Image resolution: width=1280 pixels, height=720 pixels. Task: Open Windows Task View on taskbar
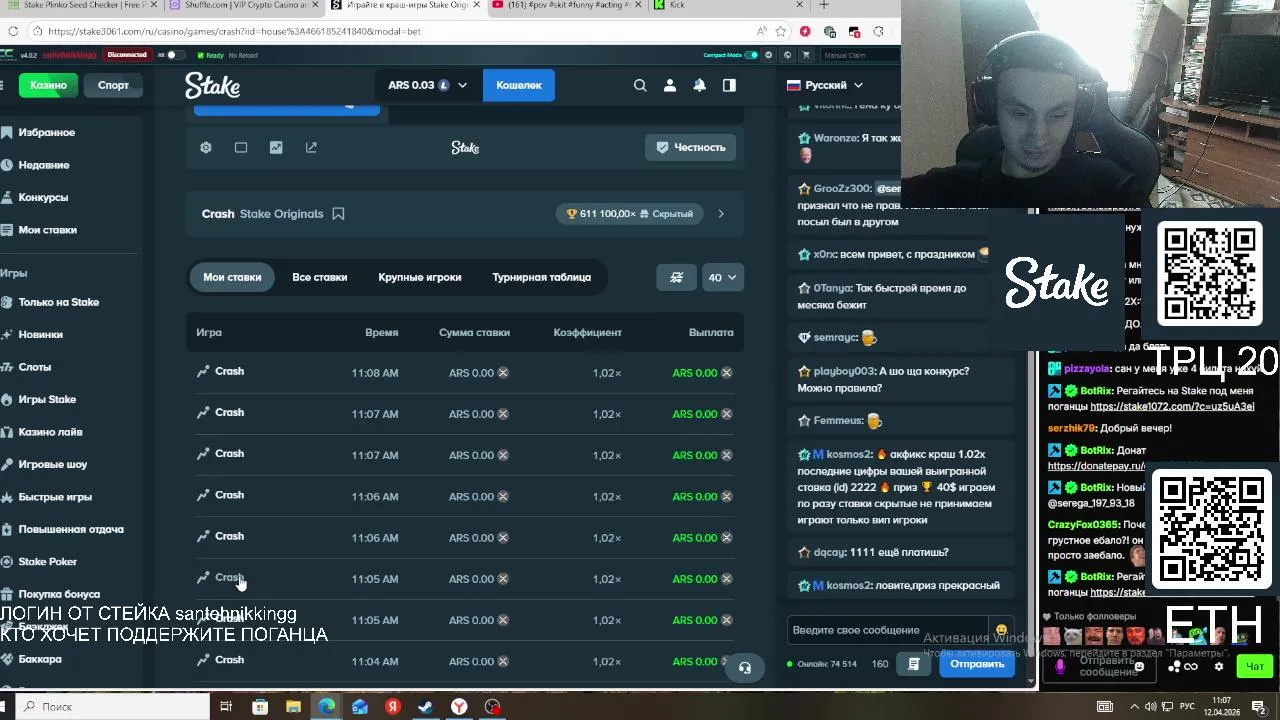click(x=226, y=707)
